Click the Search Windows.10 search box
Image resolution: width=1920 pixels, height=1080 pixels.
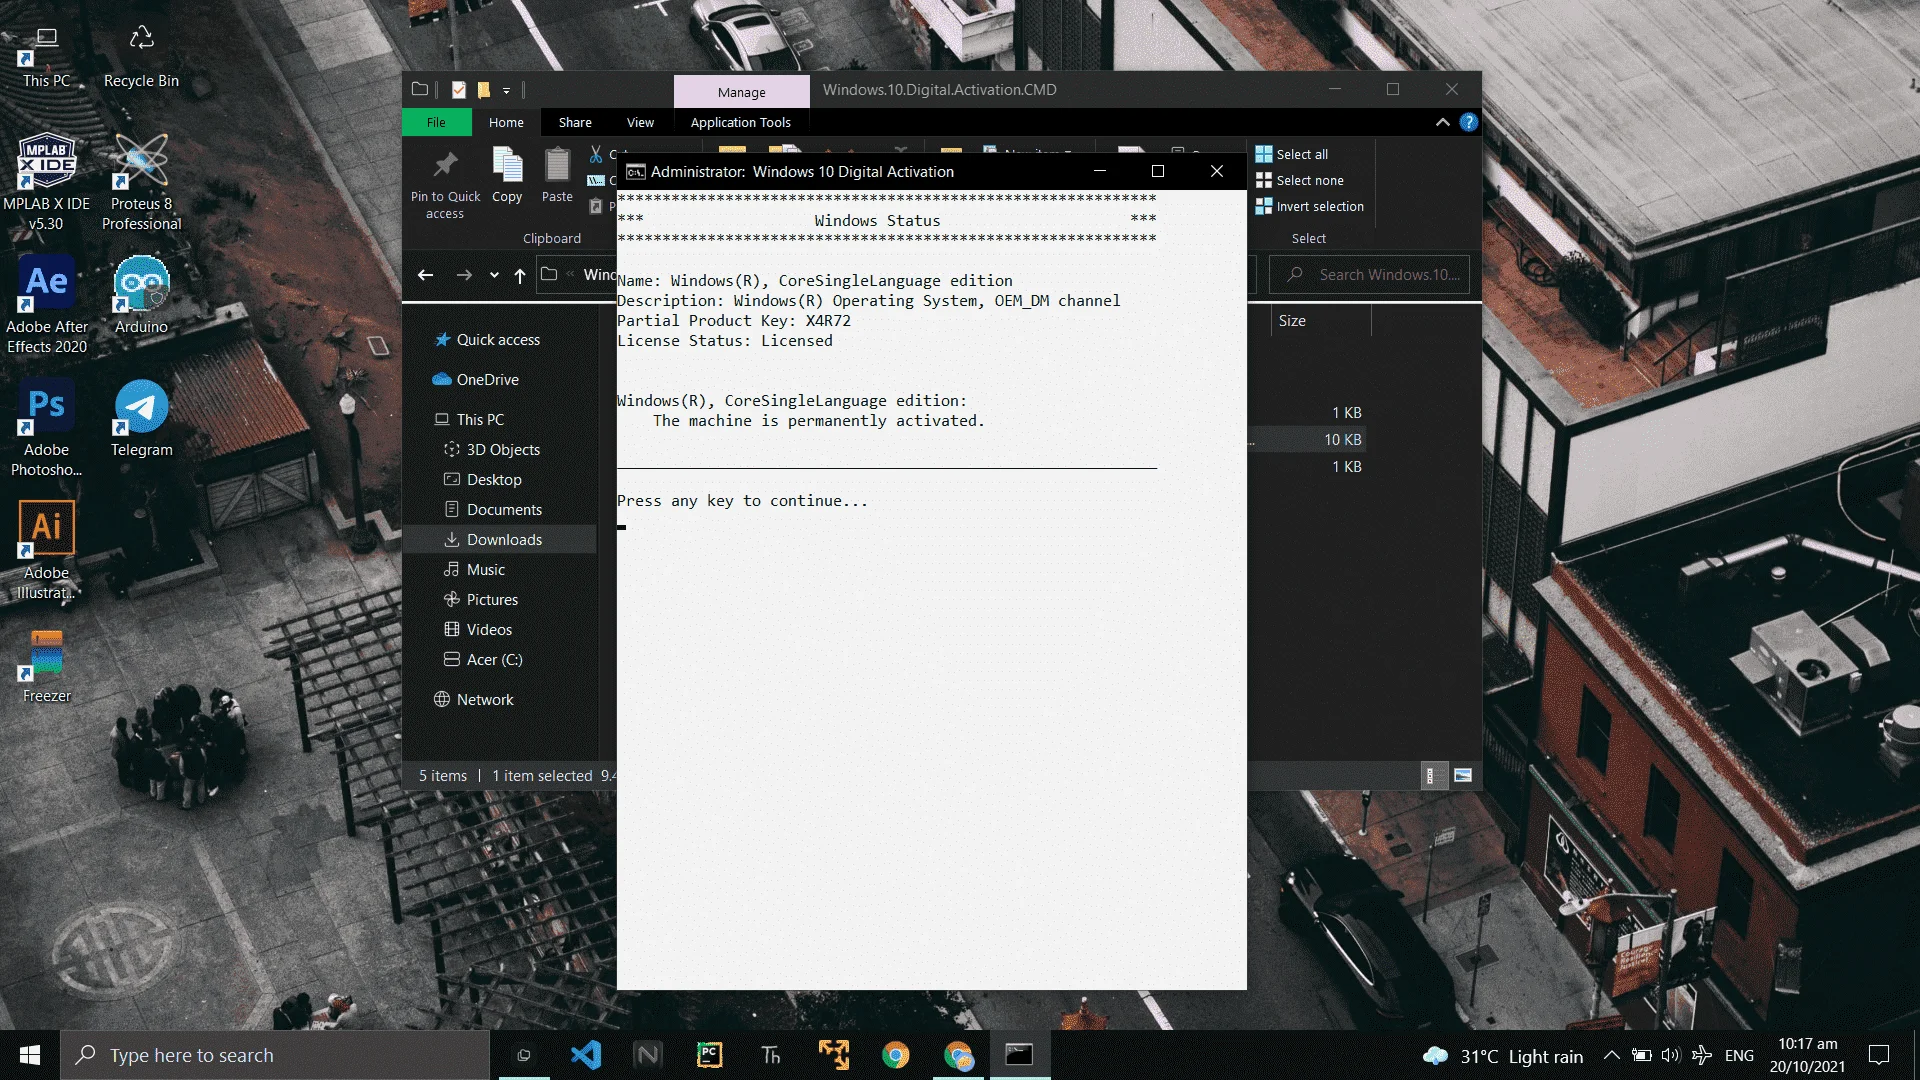1369,275
